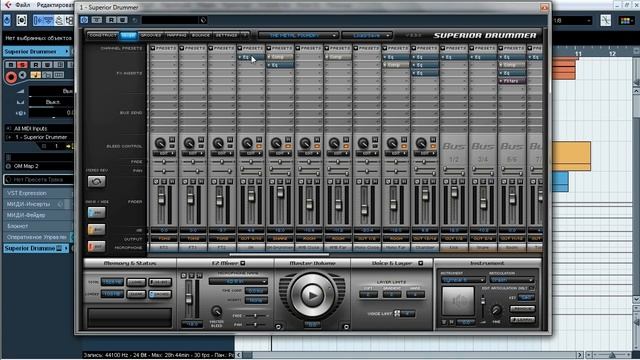This screenshot has height=360, width=640.
Task: Switch to the Construct tab
Action: click(x=102, y=36)
